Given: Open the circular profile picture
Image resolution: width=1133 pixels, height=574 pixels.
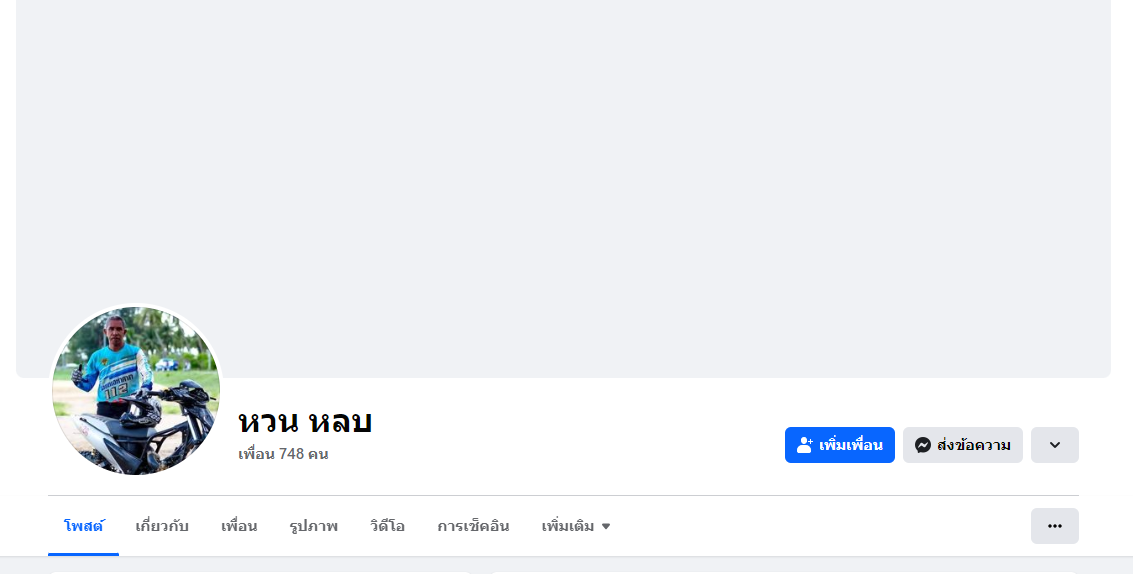Looking at the screenshot, I should (x=135, y=390).
